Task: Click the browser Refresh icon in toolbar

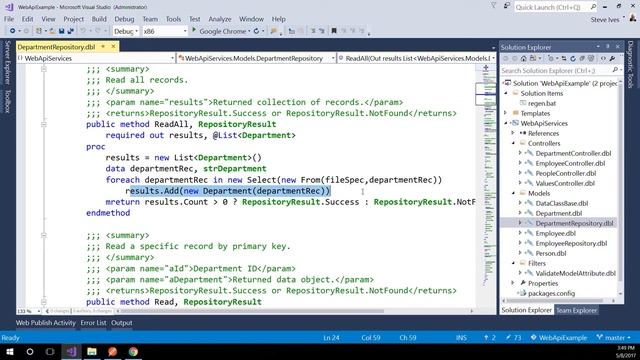Action: click(x=256, y=31)
